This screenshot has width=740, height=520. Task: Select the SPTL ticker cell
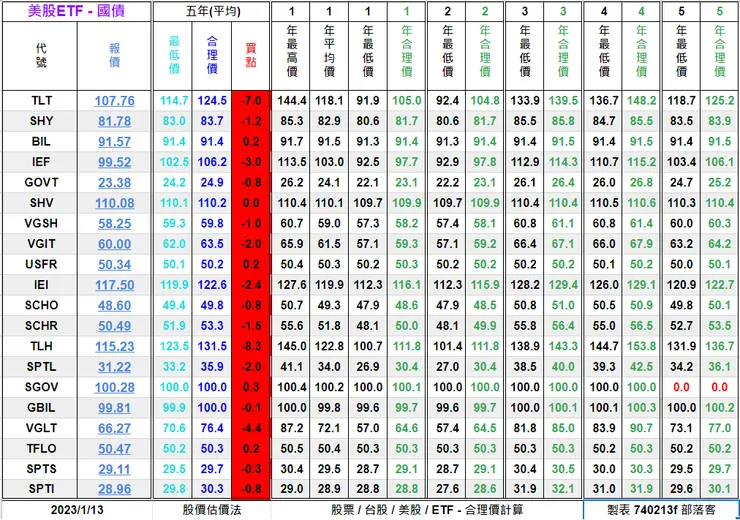tap(41, 367)
